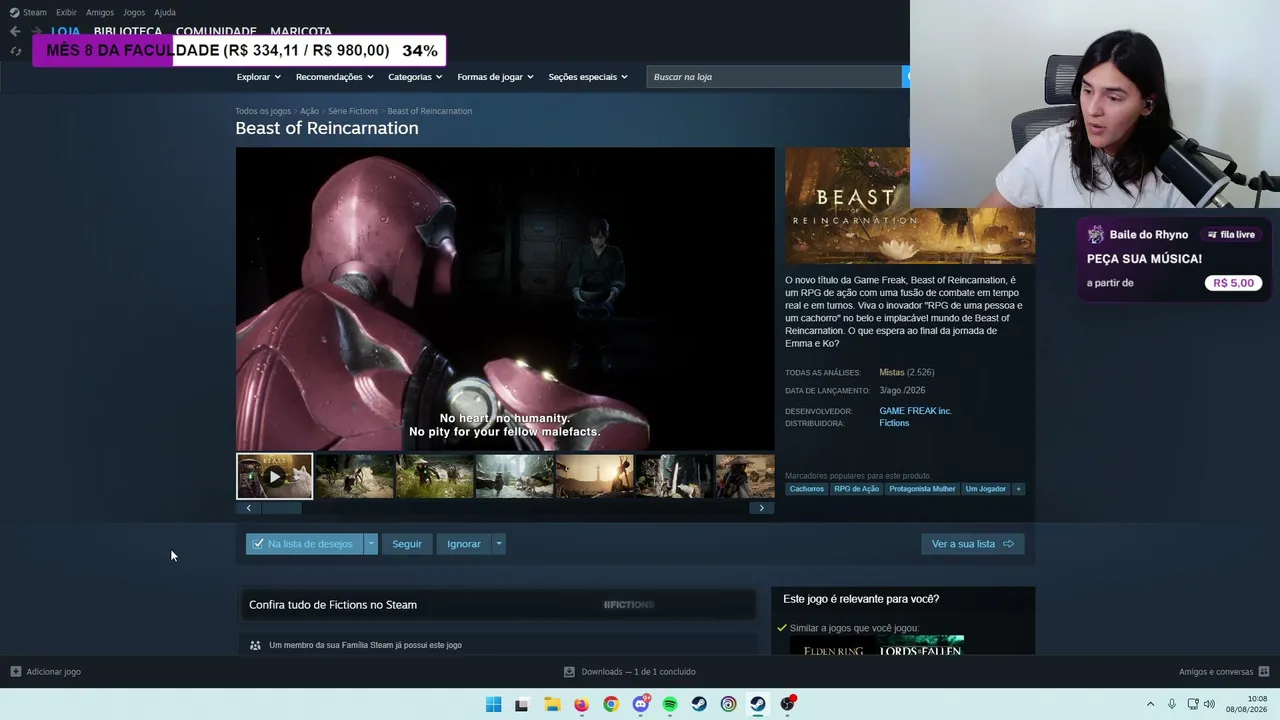Click the left arrow of the media strip
This screenshot has height=720, width=1280.
pos(249,508)
